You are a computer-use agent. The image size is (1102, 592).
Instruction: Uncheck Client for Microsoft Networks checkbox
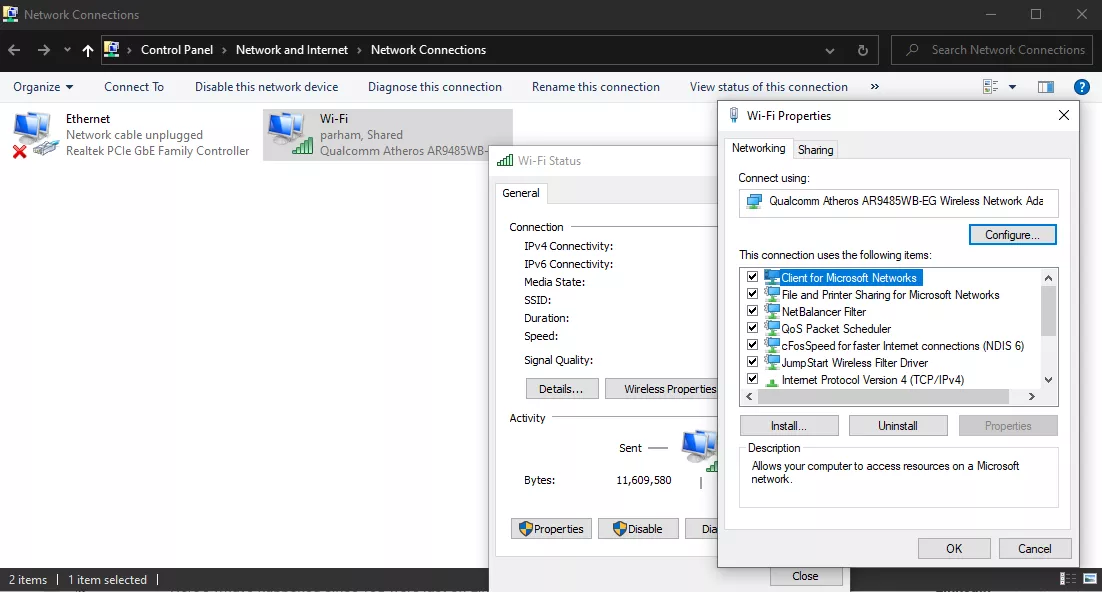point(752,277)
